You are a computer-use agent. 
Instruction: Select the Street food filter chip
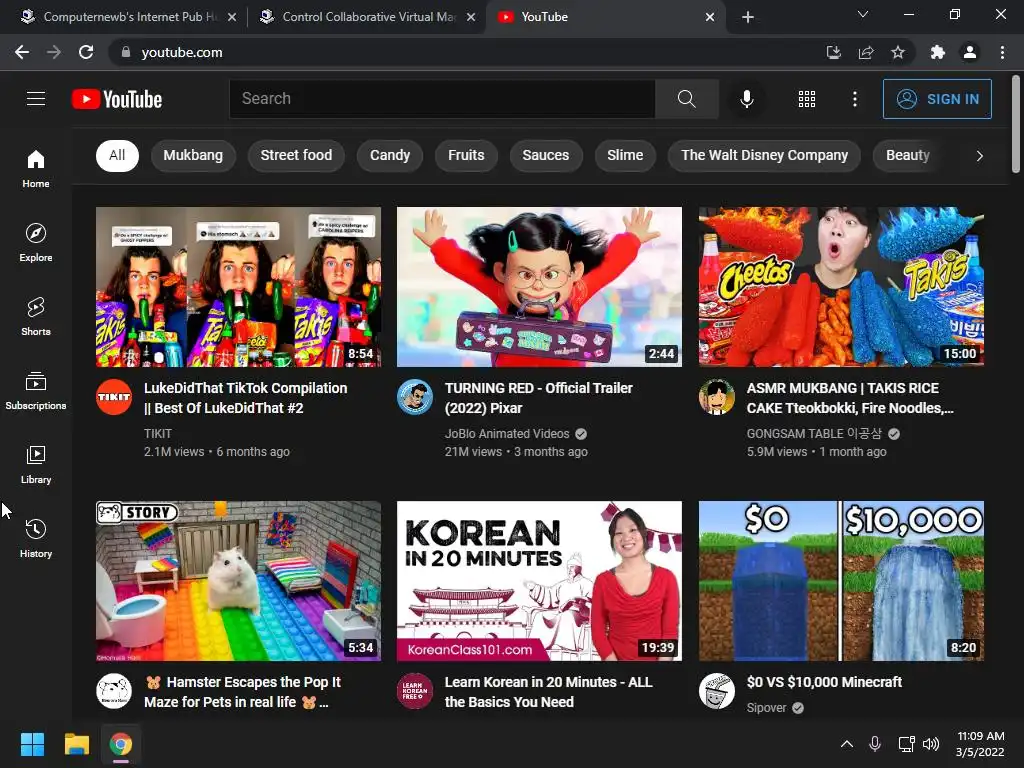pos(296,155)
